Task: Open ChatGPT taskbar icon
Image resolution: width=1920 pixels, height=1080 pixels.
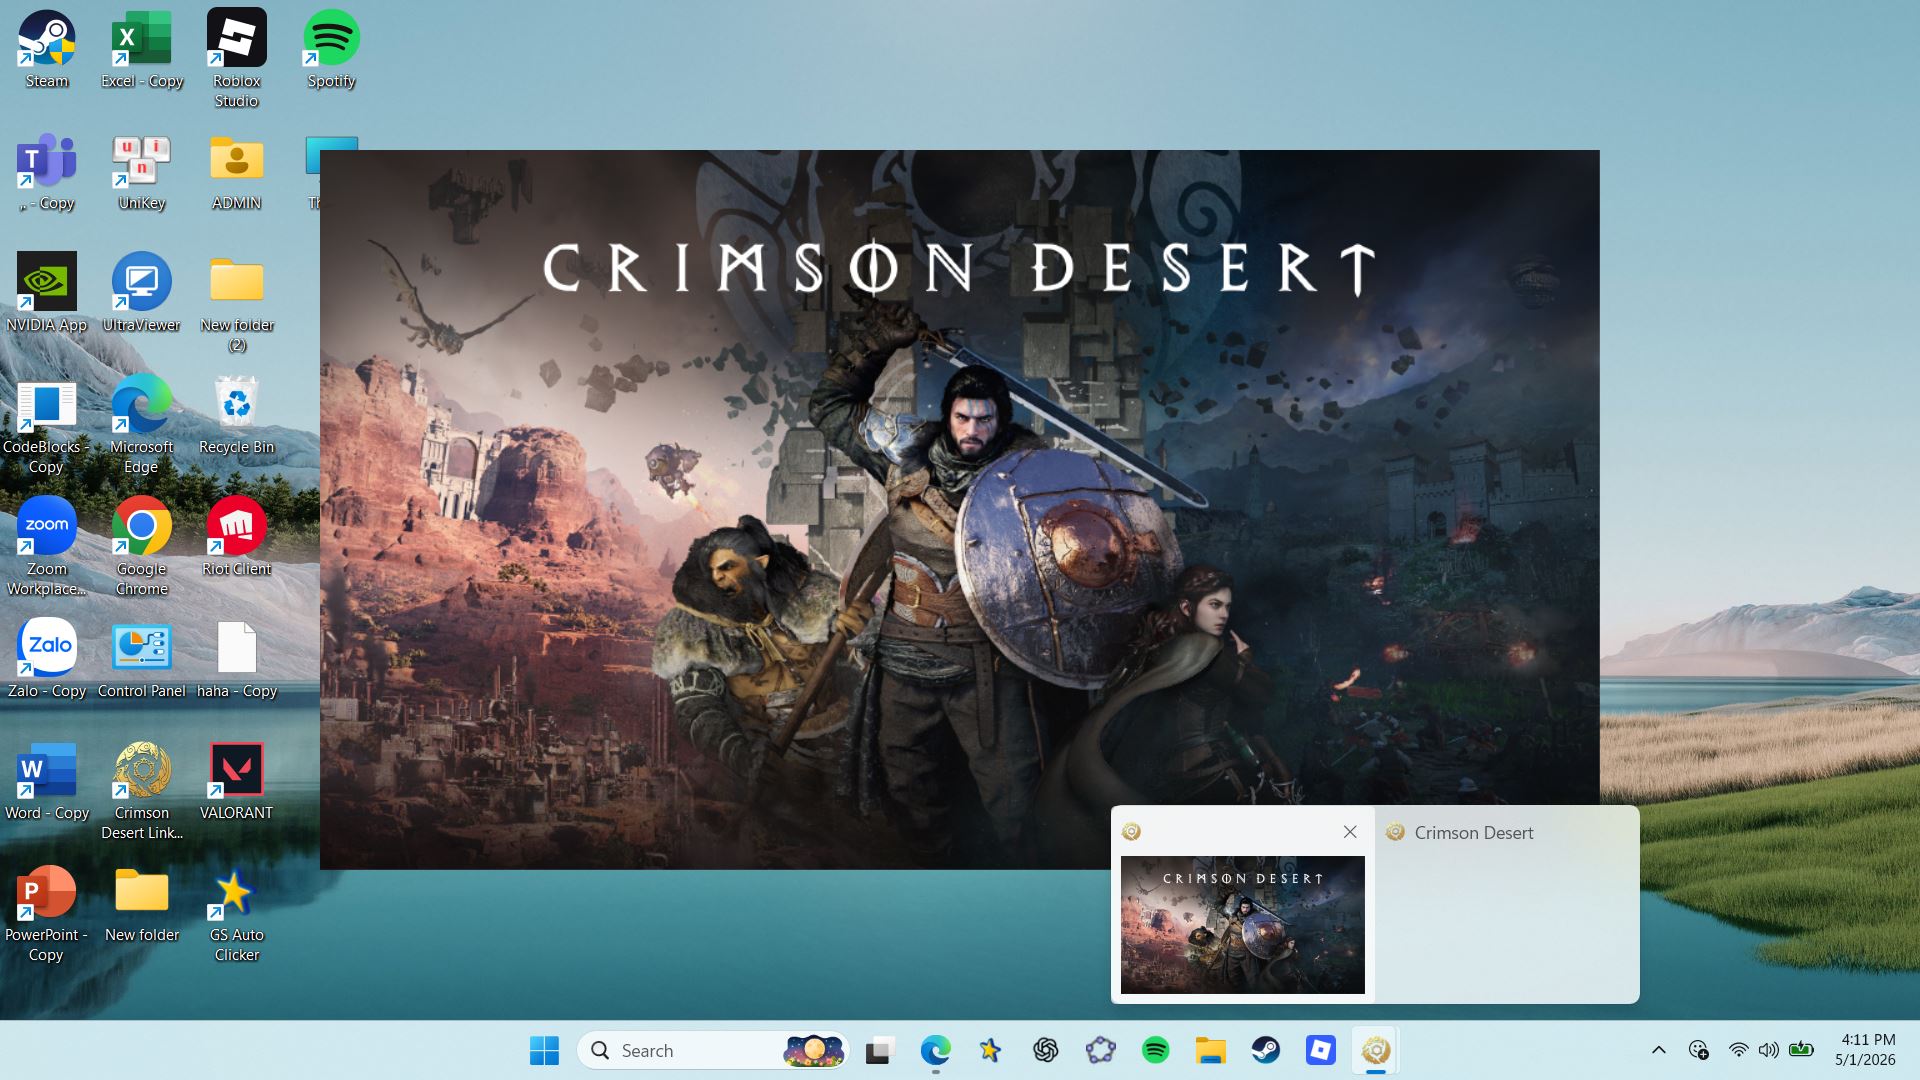Action: coord(1046,1050)
